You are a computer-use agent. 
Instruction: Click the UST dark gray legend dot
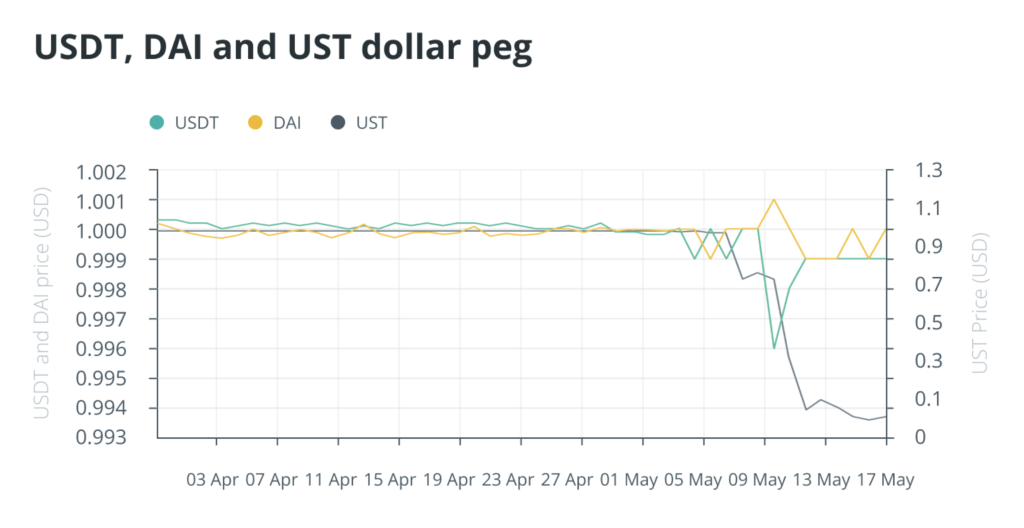pyautogui.click(x=338, y=123)
